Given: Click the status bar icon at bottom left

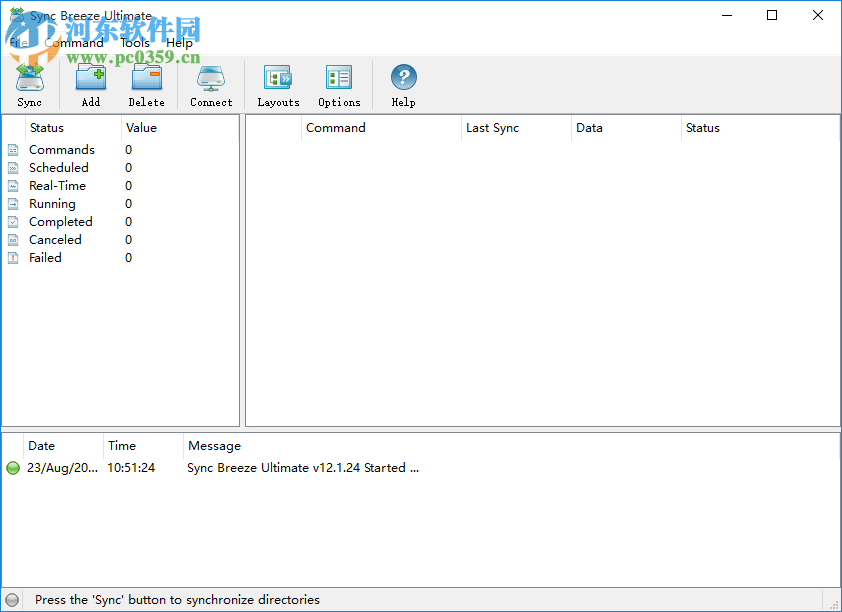Looking at the screenshot, I should click(x=12, y=599).
